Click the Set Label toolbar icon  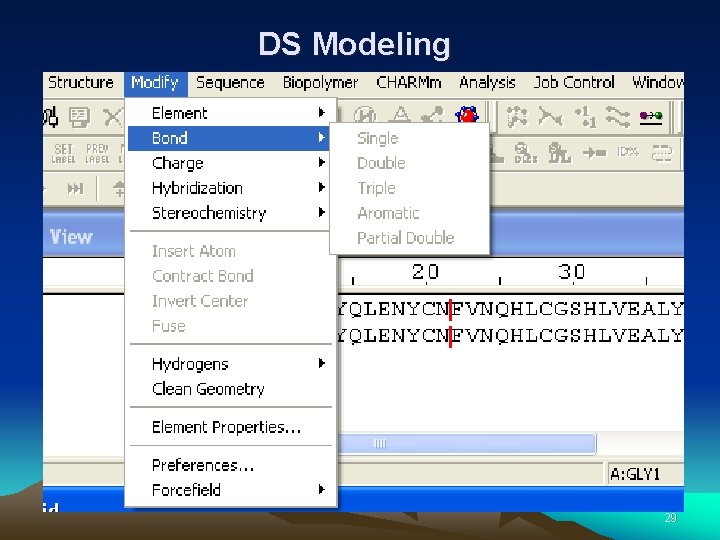(x=63, y=154)
